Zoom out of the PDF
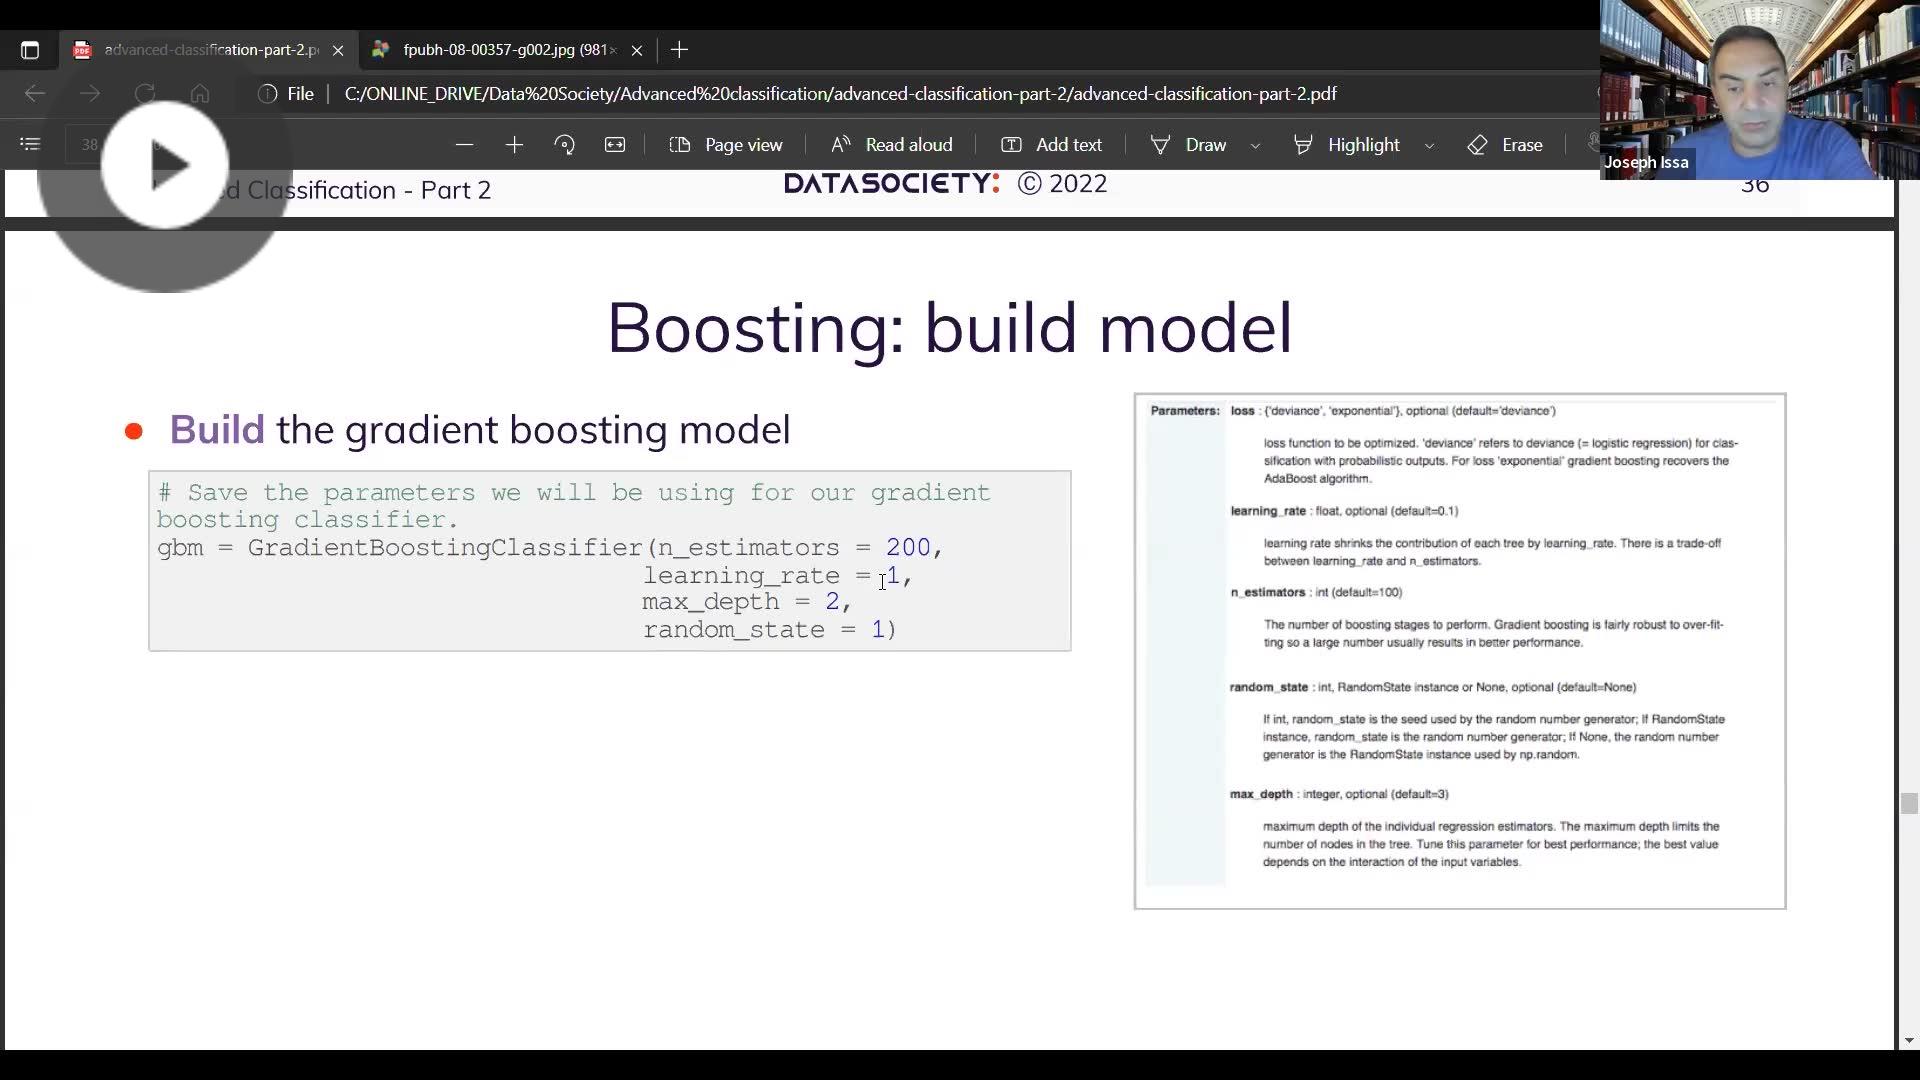 pyautogui.click(x=464, y=144)
